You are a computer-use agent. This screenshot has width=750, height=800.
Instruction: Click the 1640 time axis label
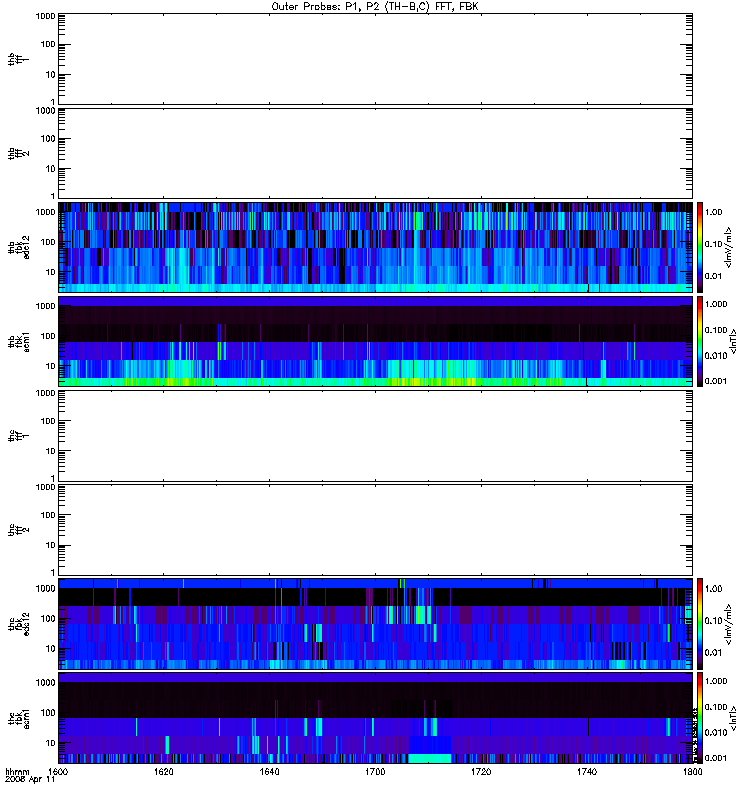269,771
